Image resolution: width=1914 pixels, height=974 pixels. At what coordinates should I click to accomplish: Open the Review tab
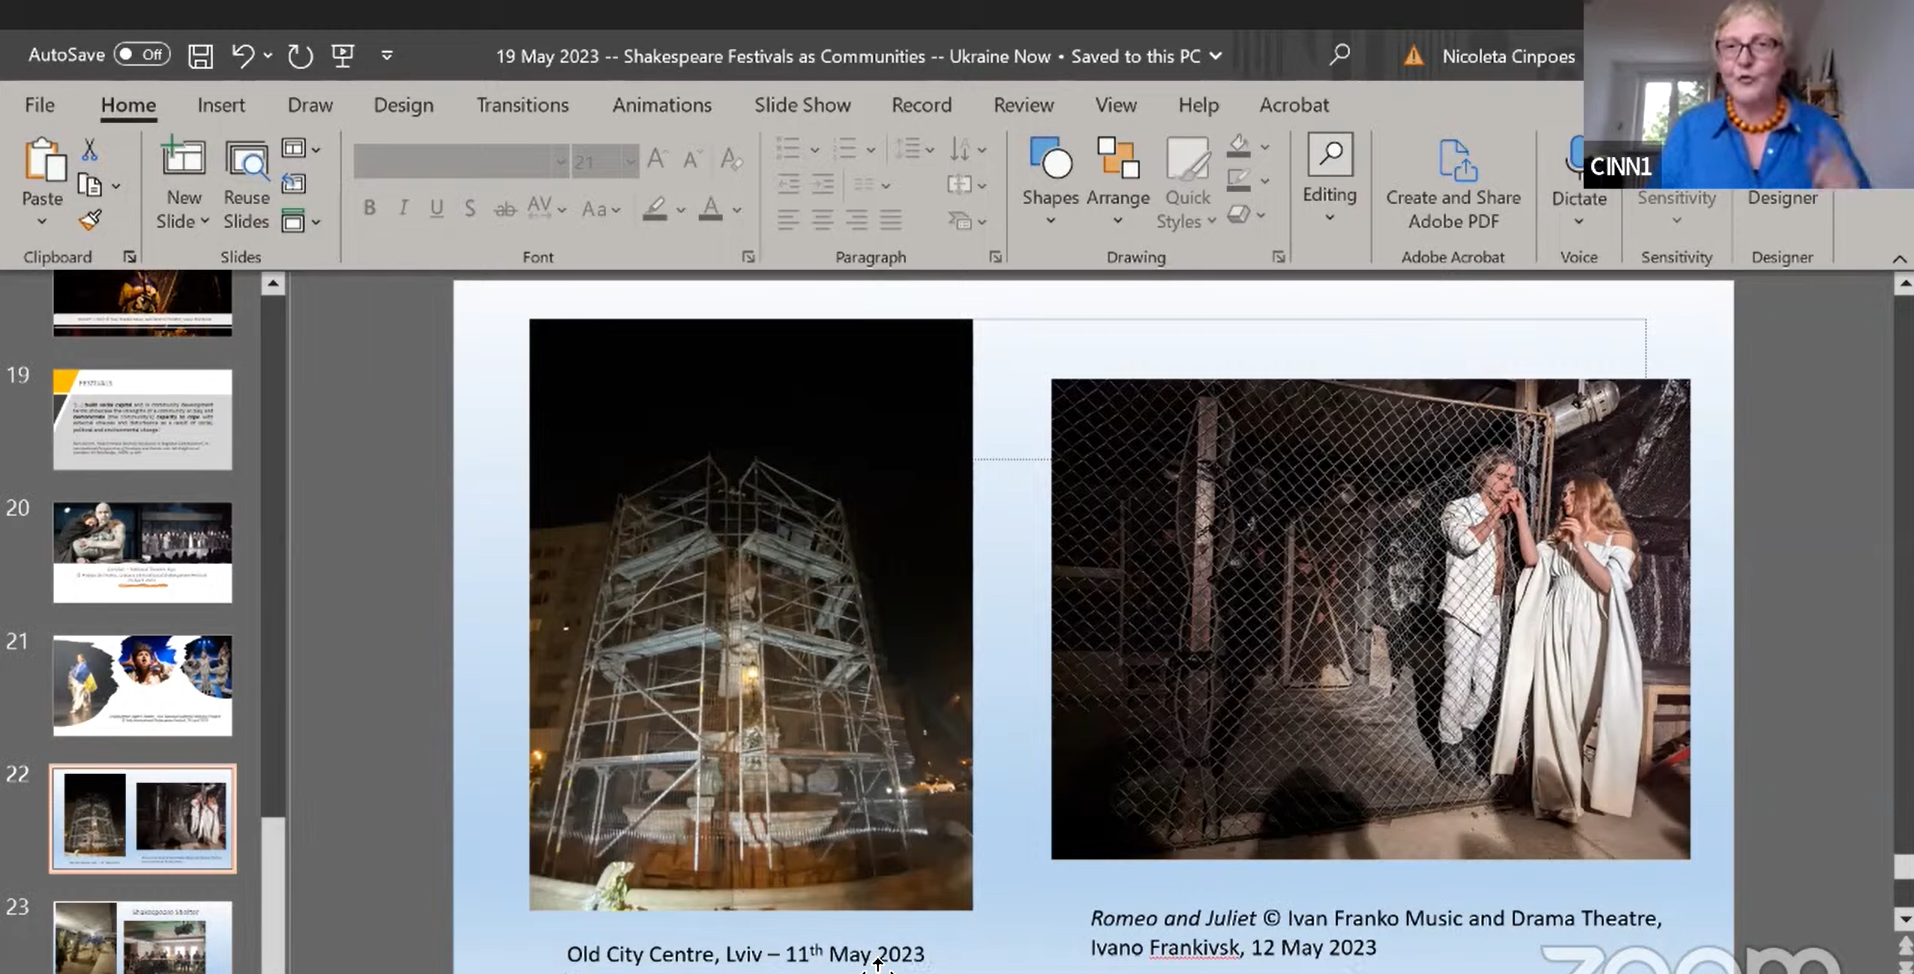[x=1023, y=105]
